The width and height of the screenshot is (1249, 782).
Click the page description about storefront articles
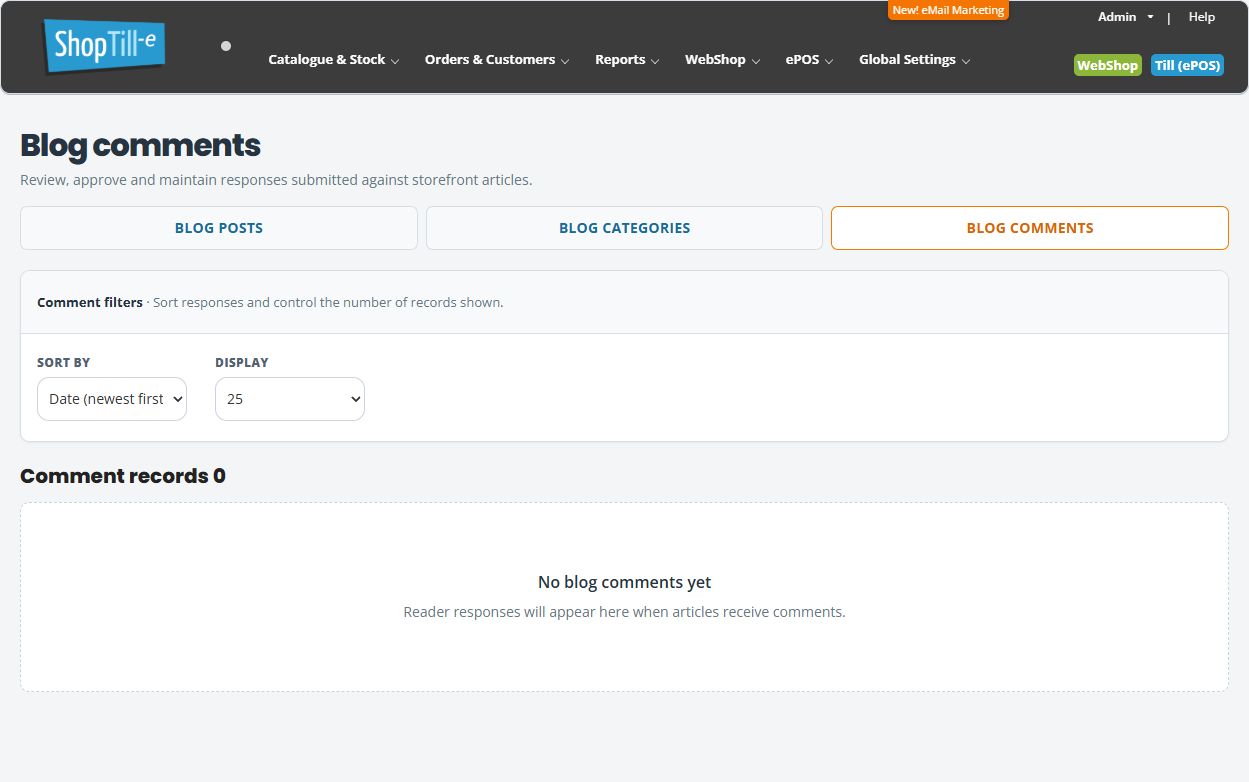276,180
